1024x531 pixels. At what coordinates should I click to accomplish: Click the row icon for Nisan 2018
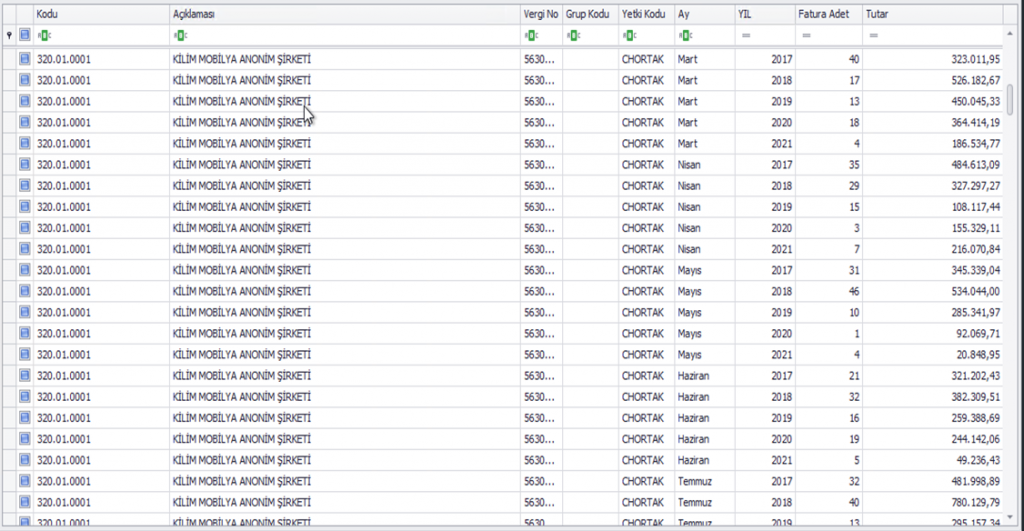click(x=25, y=186)
